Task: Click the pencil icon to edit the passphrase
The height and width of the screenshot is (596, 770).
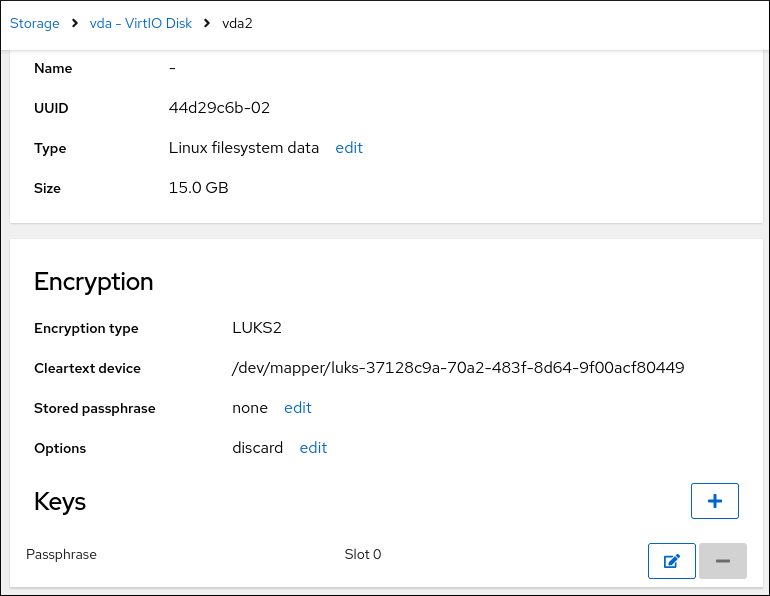Action: click(672, 561)
